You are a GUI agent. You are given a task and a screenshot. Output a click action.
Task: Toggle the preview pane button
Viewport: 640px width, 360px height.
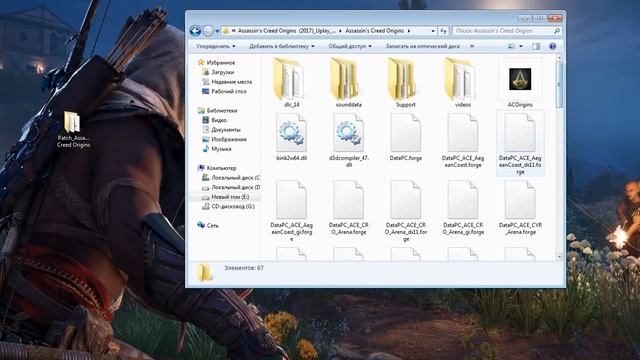(x=536, y=46)
